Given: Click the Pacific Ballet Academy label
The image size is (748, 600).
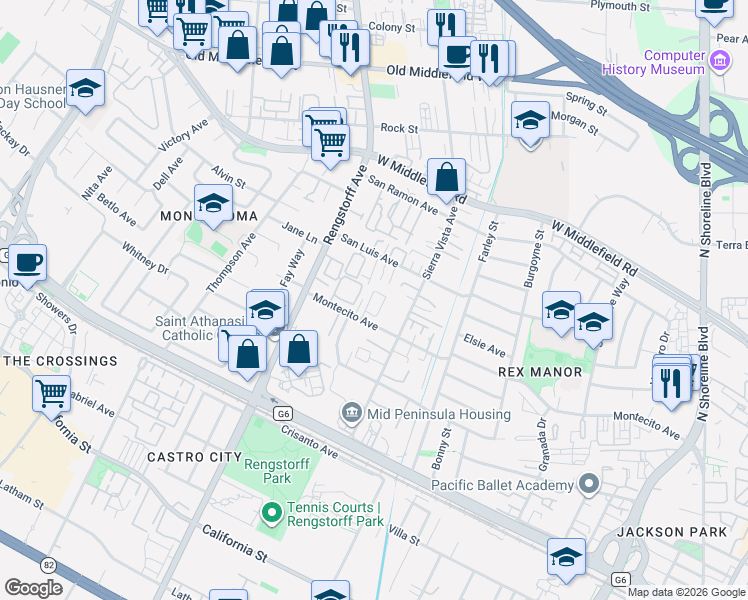Looking at the screenshot, I should click(x=502, y=486).
